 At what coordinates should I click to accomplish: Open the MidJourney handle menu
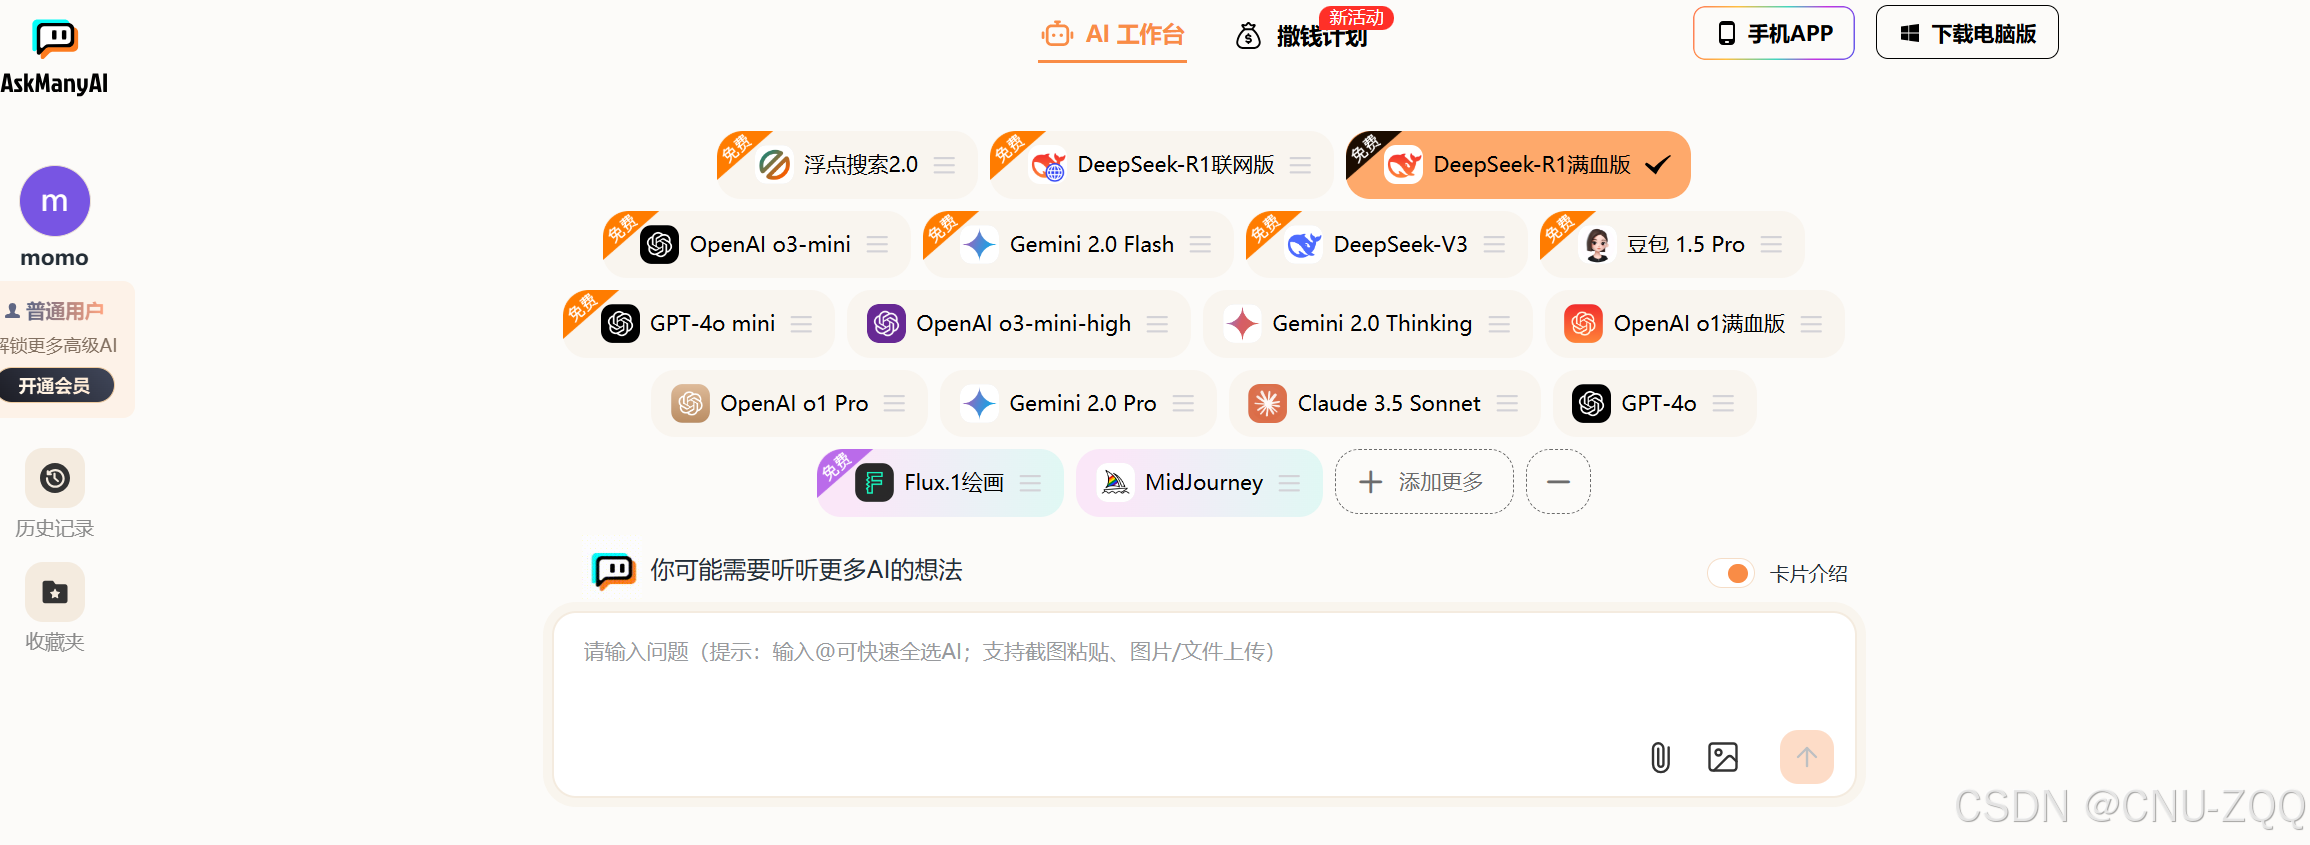pyautogui.click(x=1290, y=483)
